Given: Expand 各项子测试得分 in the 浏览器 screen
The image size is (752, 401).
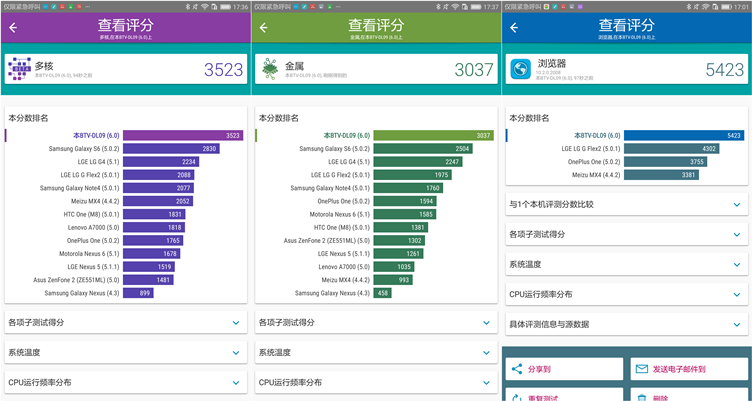Looking at the screenshot, I should (x=626, y=235).
